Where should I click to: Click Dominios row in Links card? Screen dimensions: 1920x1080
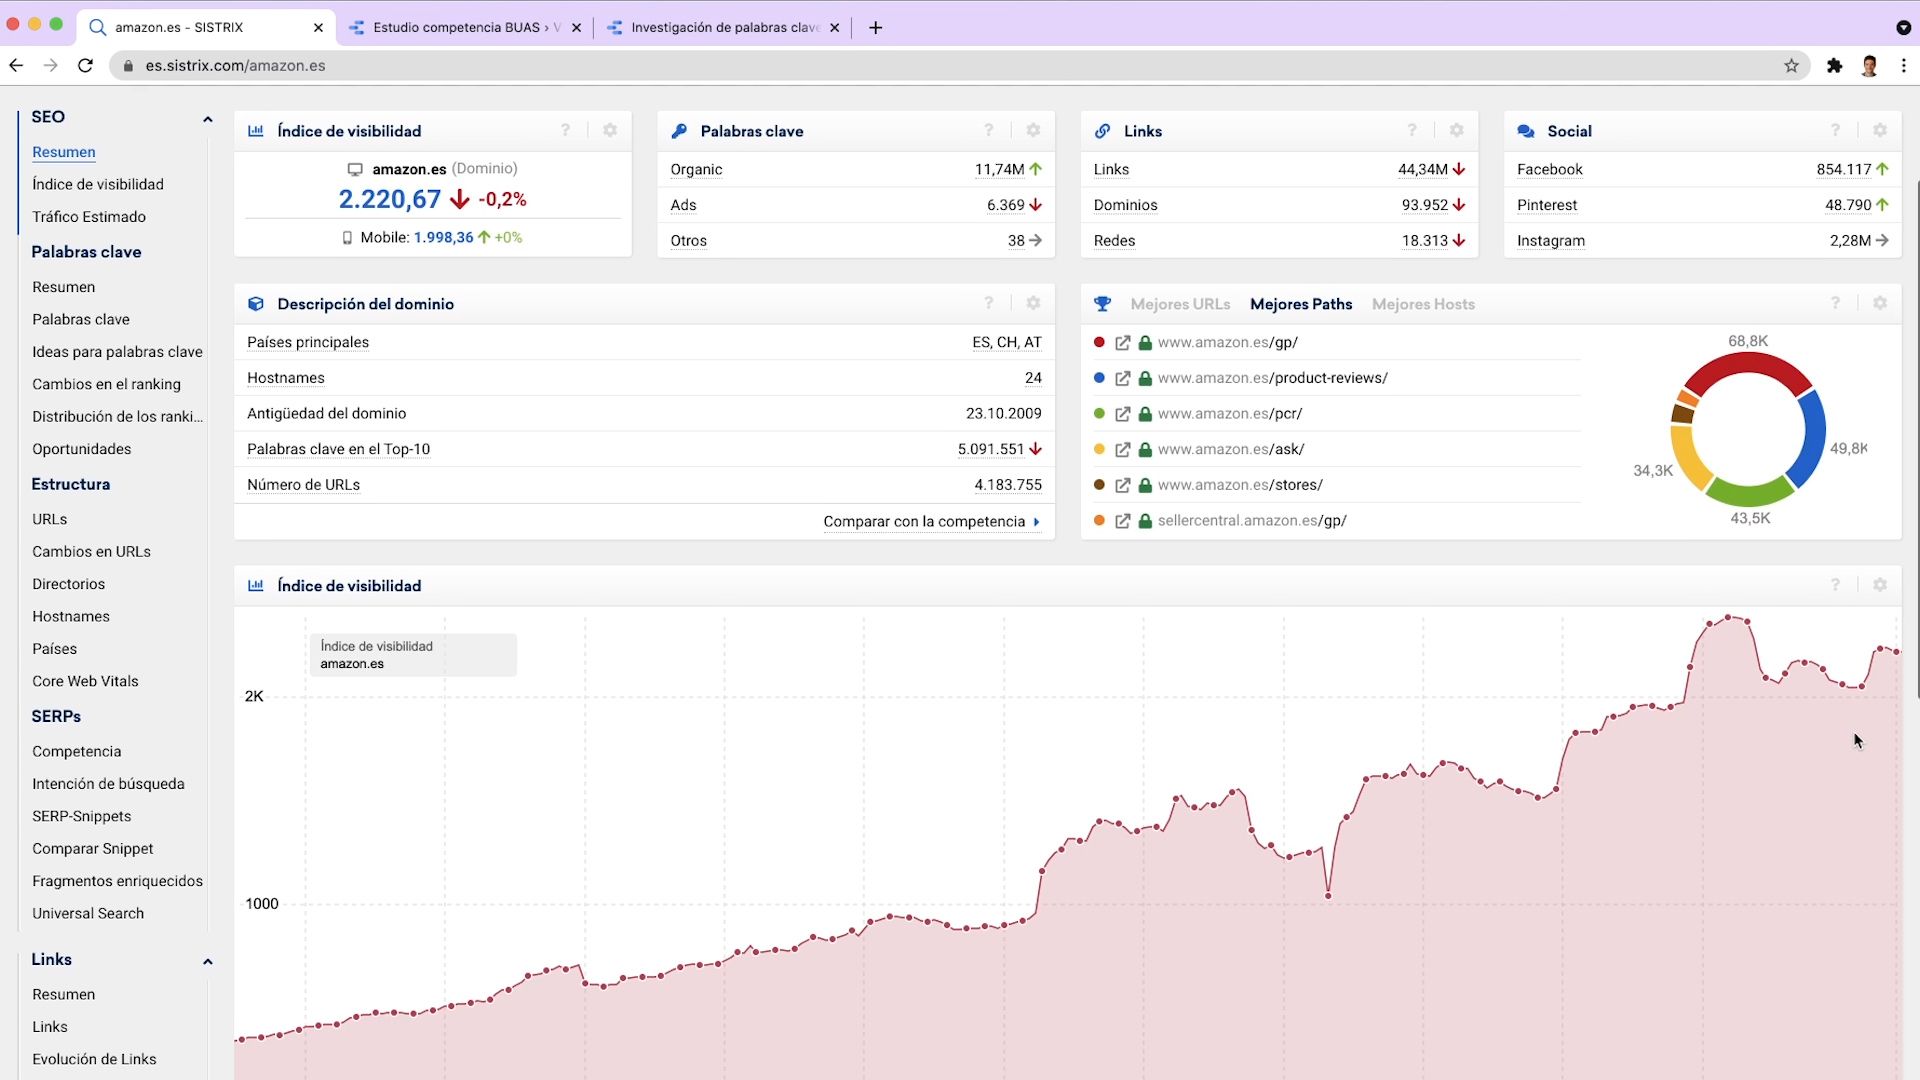pyautogui.click(x=1279, y=205)
